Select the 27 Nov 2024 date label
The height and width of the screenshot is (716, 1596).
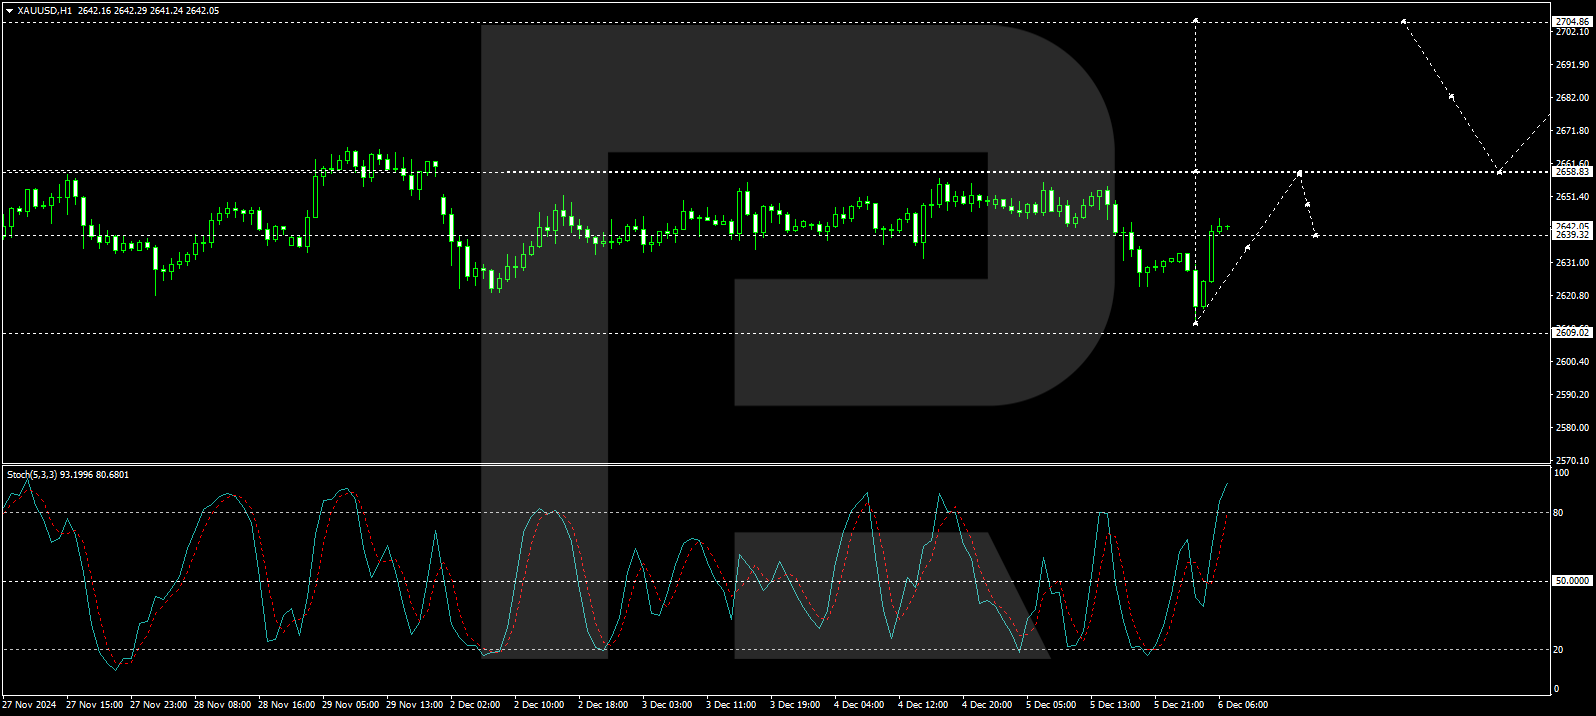30,705
